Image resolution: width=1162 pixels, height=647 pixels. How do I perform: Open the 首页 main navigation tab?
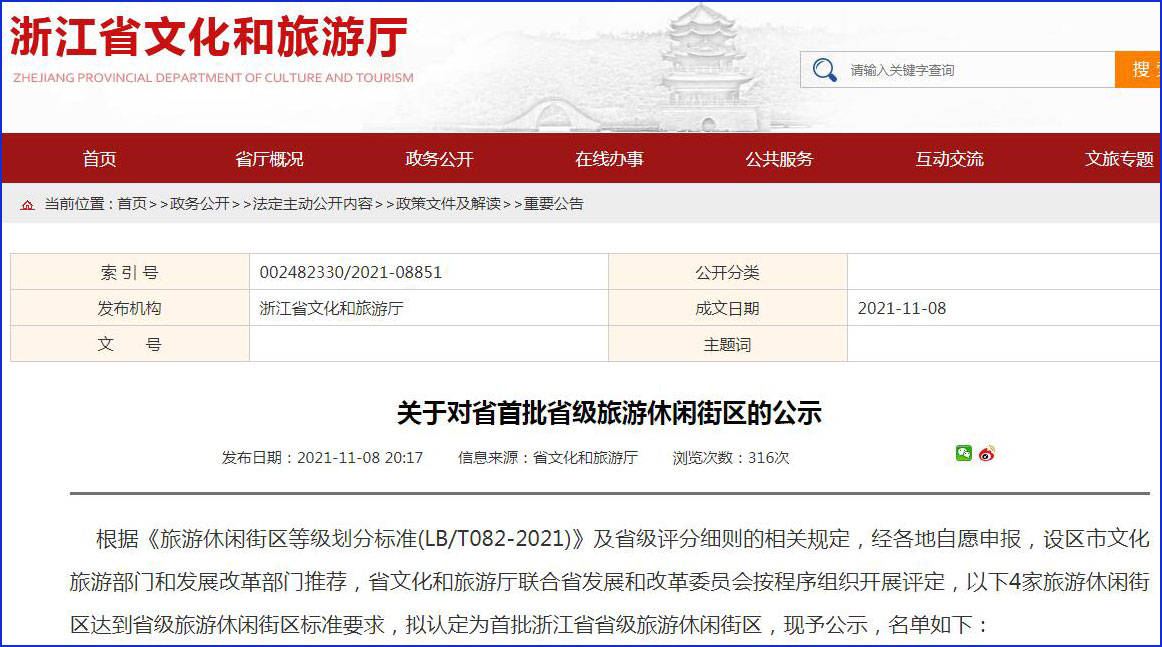100,159
